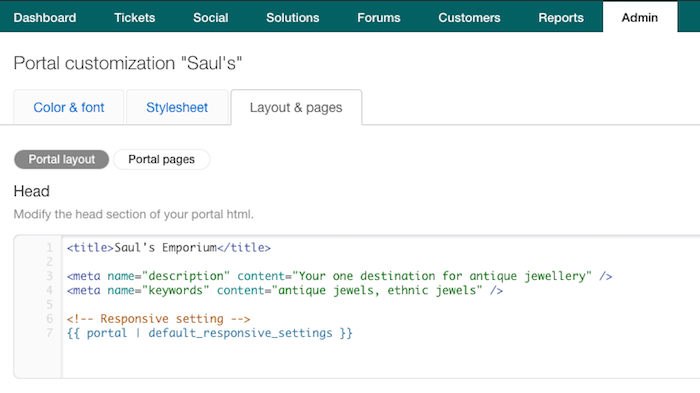Select the Admin navigation tab
The width and height of the screenshot is (700, 393).
point(640,17)
